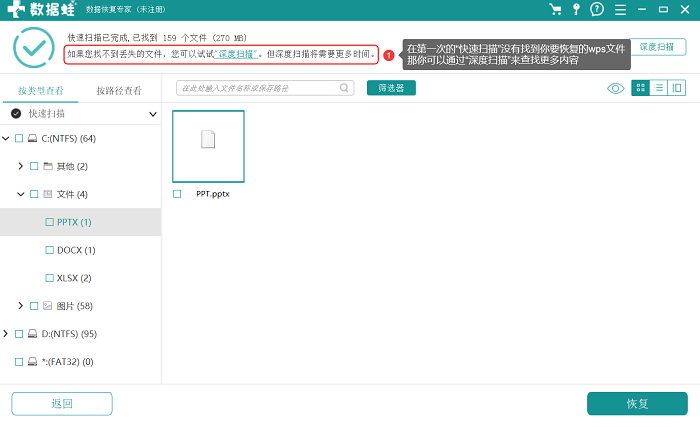The image size is (700, 427).
Task: Click the search magnifier icon
Action: [344, 88]
